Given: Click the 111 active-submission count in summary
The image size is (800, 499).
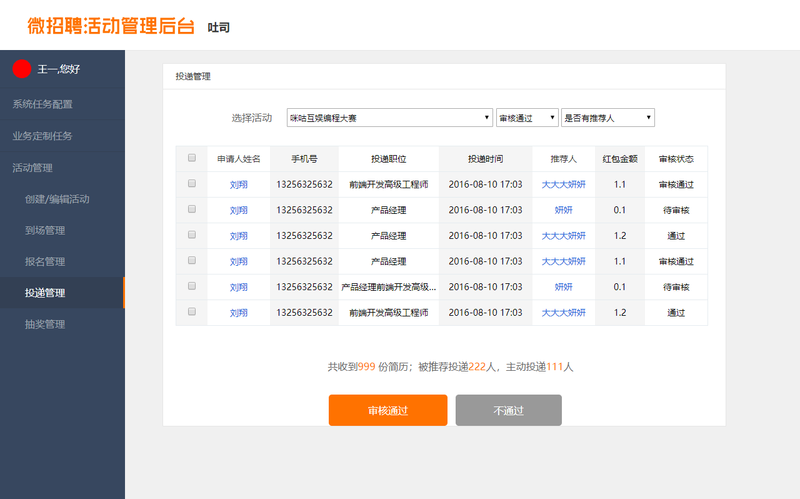Looking at the screenshot, I should pyautogui.click(x=555, y=367).
